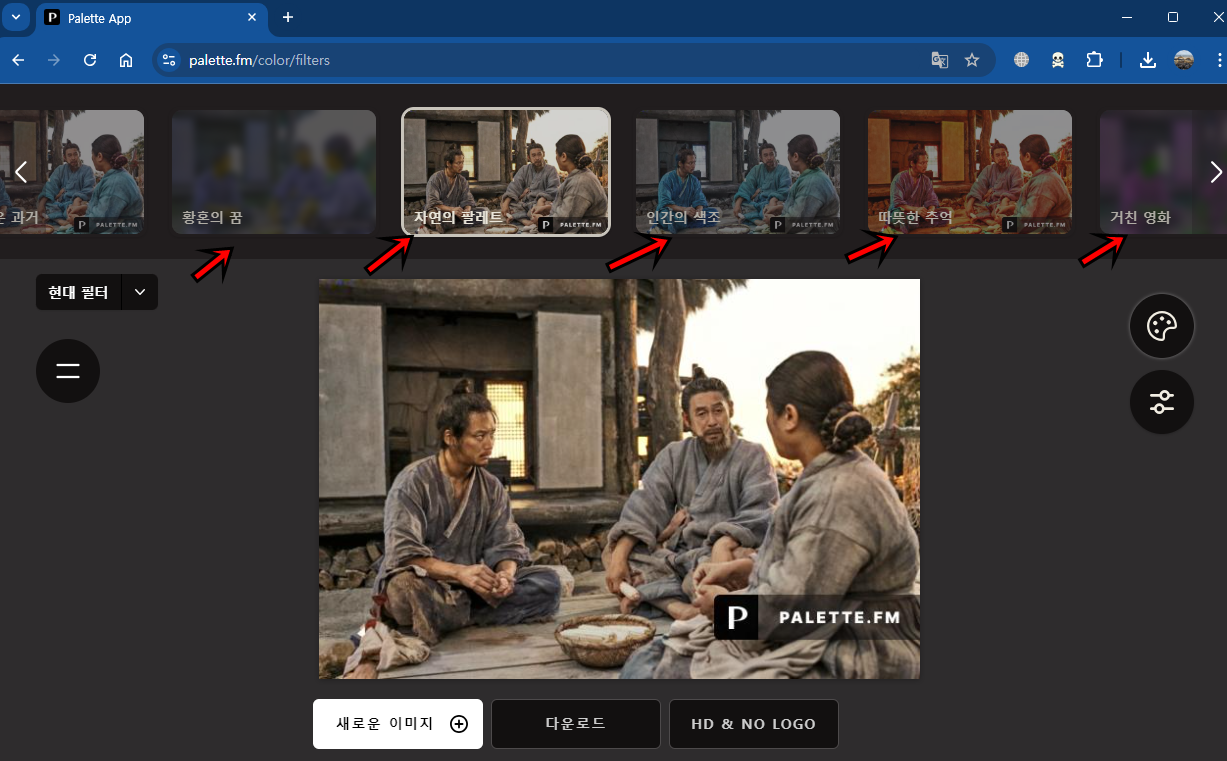Open a new browser tab
Viewport: 1227px width, 761px height.
[288, 18]
